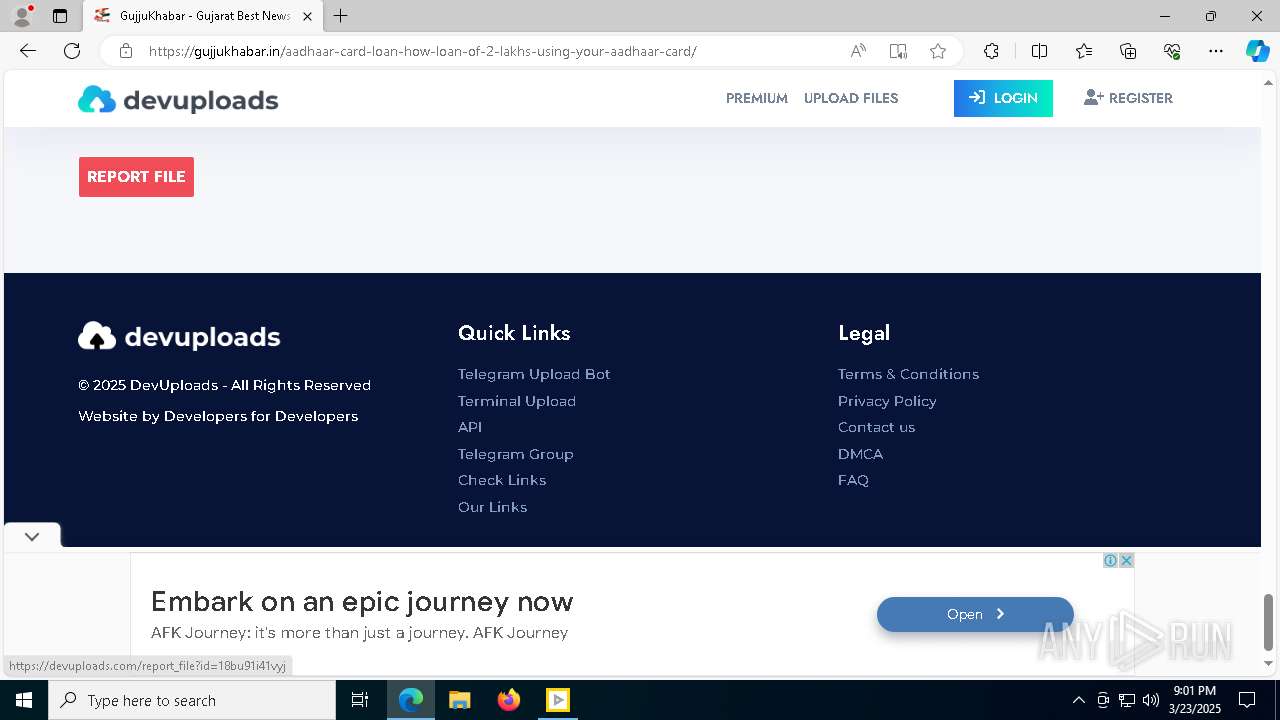This screenshot has height=720, width=1280.
Task: Open volume control in tray
Action: pyautogui.click(x=1150, y=700)
